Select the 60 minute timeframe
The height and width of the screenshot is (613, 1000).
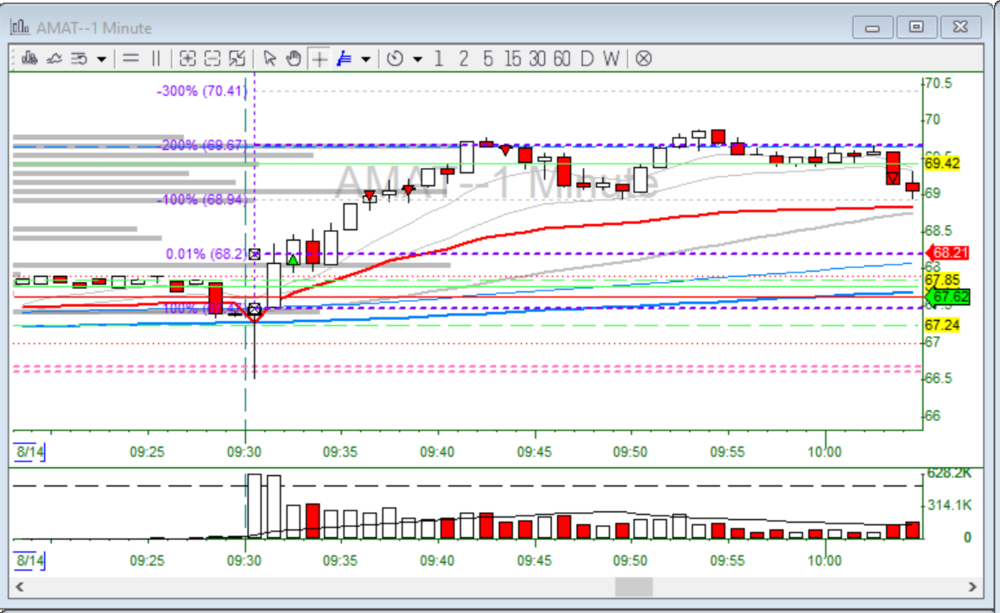pos(562,59)
